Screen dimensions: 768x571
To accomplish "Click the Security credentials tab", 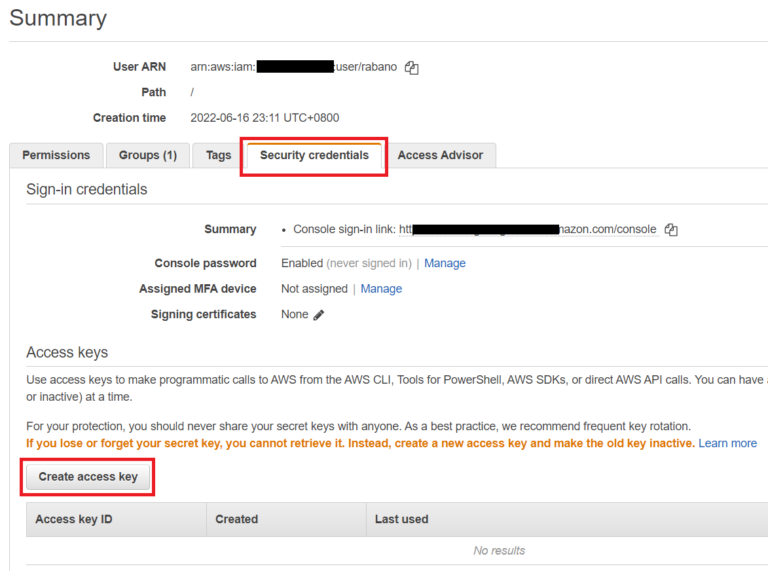I will pos(314,155).
